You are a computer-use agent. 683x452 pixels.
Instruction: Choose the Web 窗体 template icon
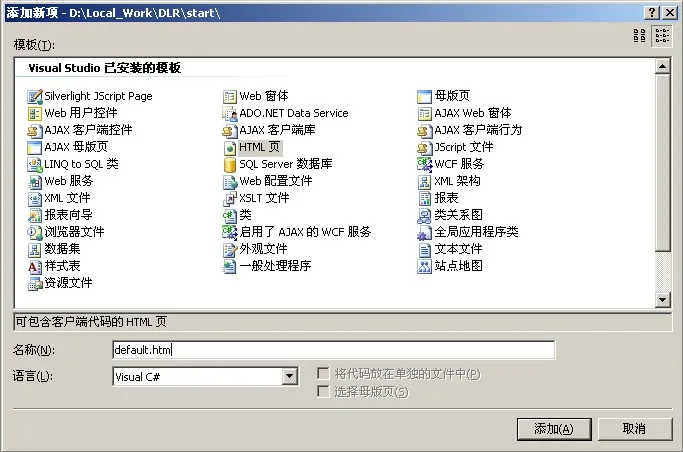coord(230,96)
